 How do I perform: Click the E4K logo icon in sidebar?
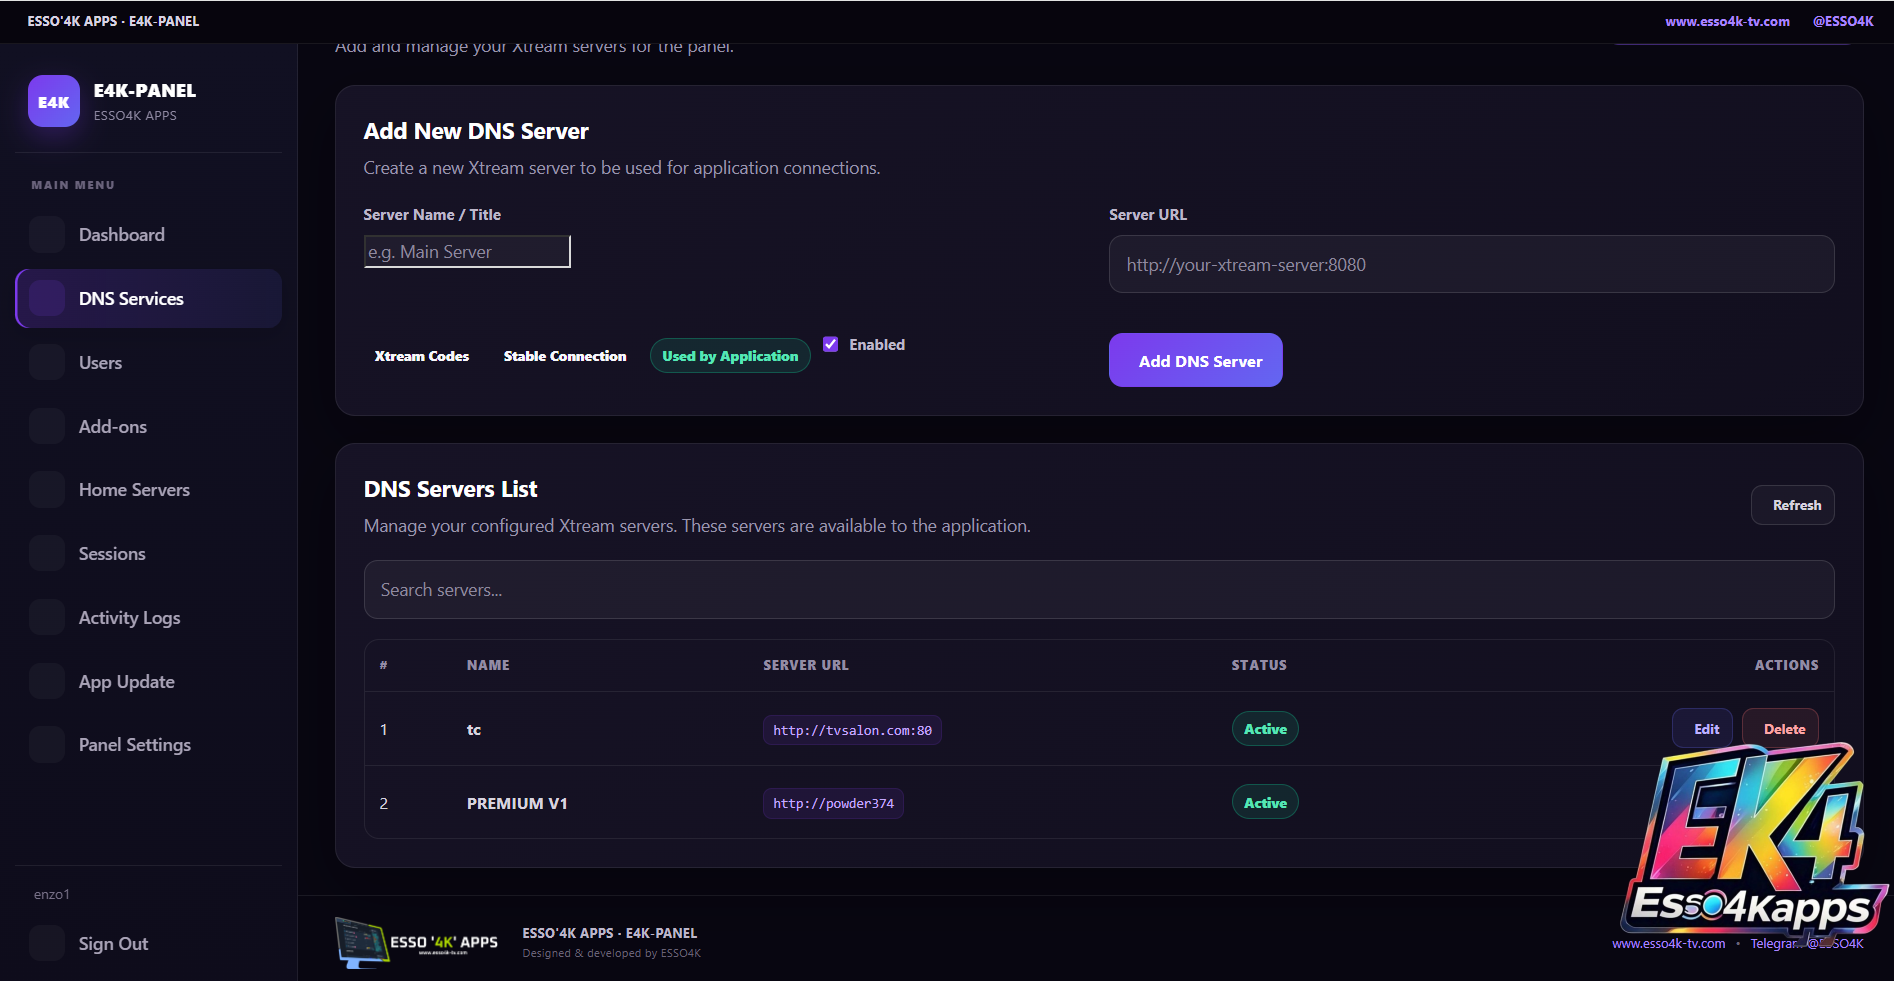point(54,101)
